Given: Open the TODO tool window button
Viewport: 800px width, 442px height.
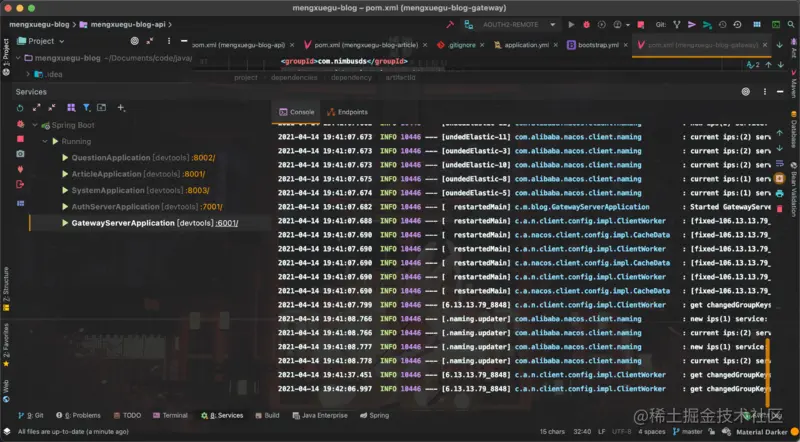Looking at the screenshot, I should coord(127,415).
